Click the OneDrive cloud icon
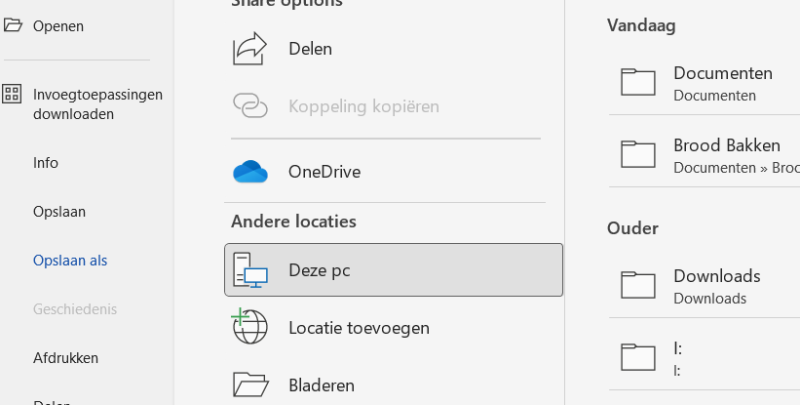This screenshot has height=405, width=800. pos(250,172)
